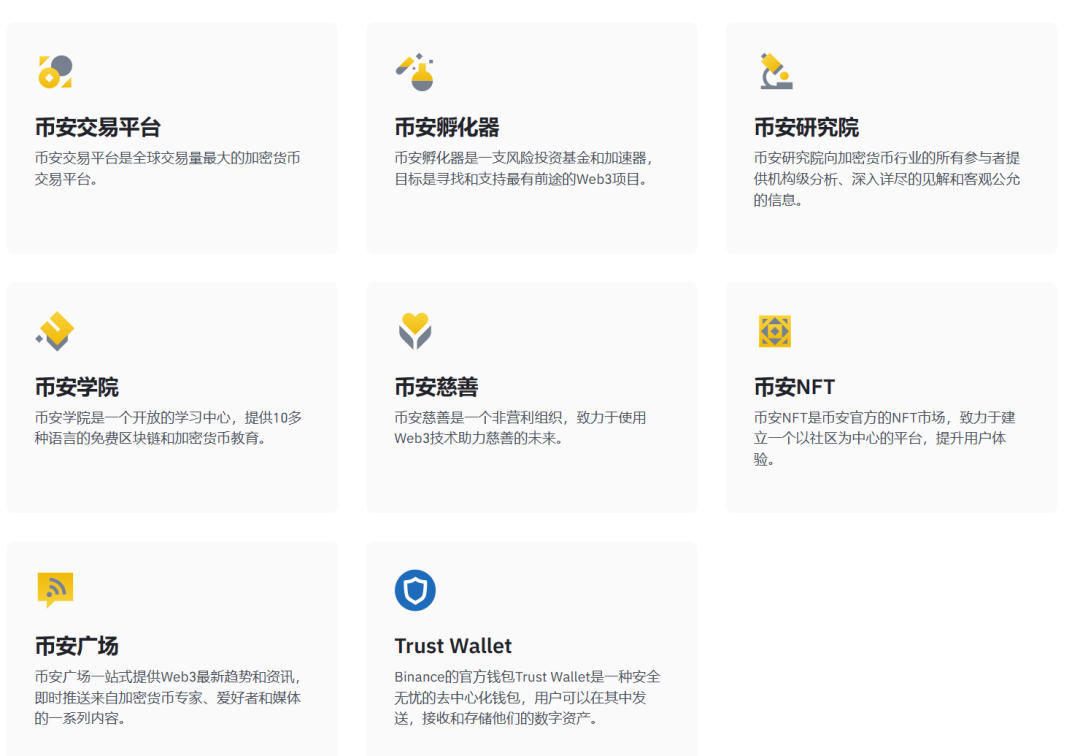The width and height of the screenshot is (1080, 756).
Task: Click the 币安NFT diamond icon
Action: 775,331
